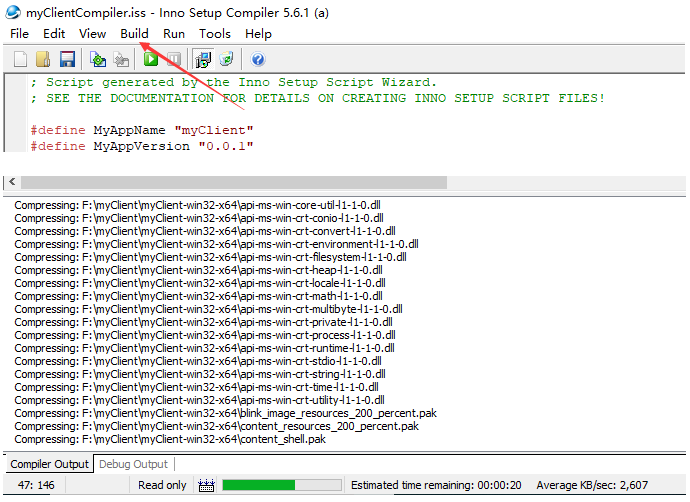Open the Run menu

[174, 34]
